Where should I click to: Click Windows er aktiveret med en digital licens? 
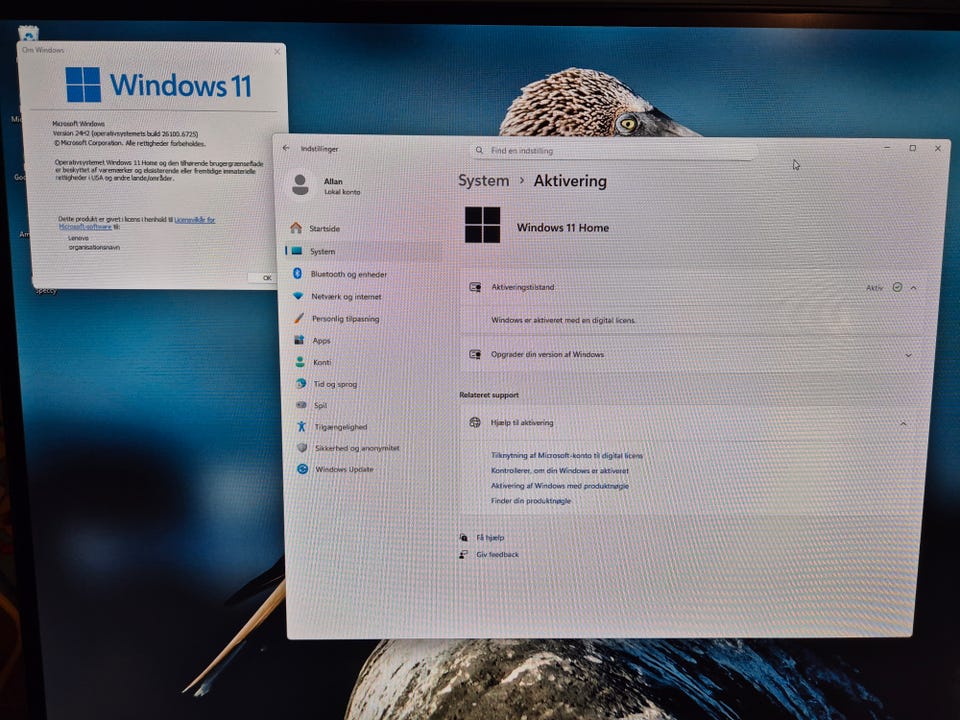563,320
